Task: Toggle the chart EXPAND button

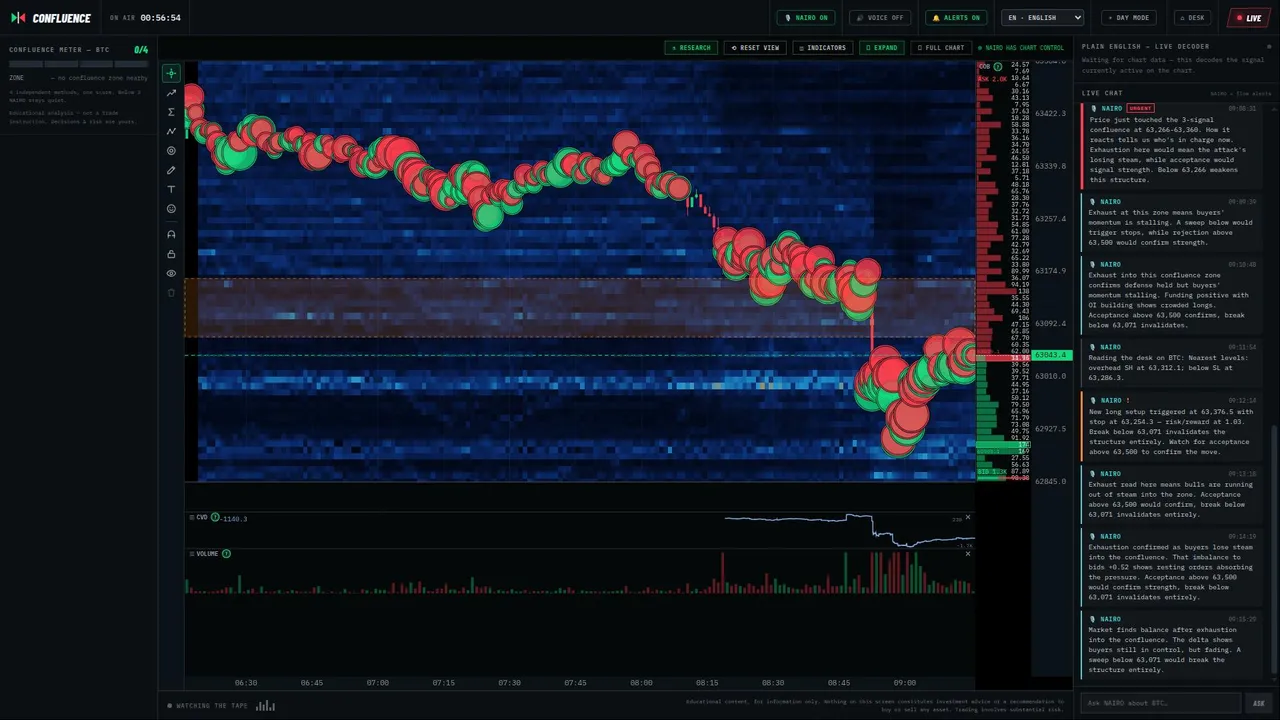Action: point(881,48)
